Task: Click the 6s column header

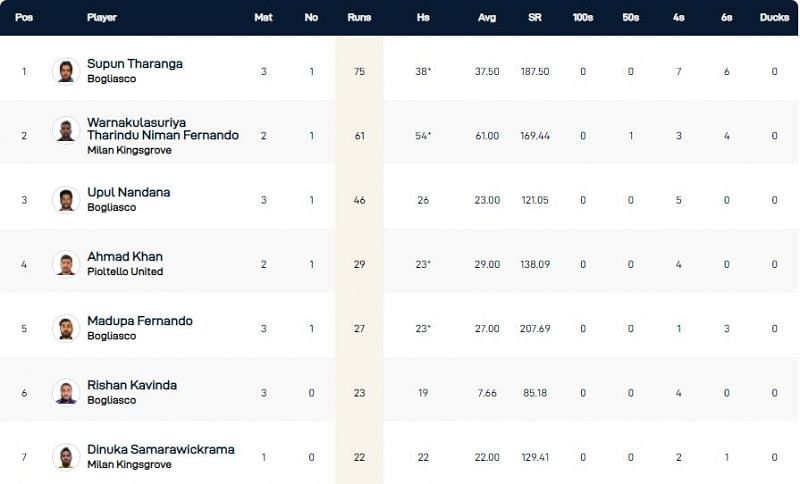Action: click(x=727, y=18)
